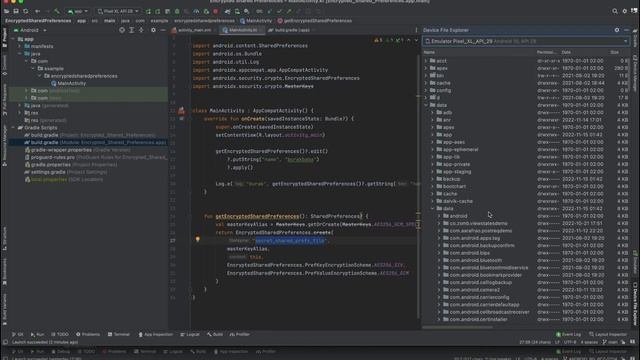Open the Profiler tool window

[240, 334]
